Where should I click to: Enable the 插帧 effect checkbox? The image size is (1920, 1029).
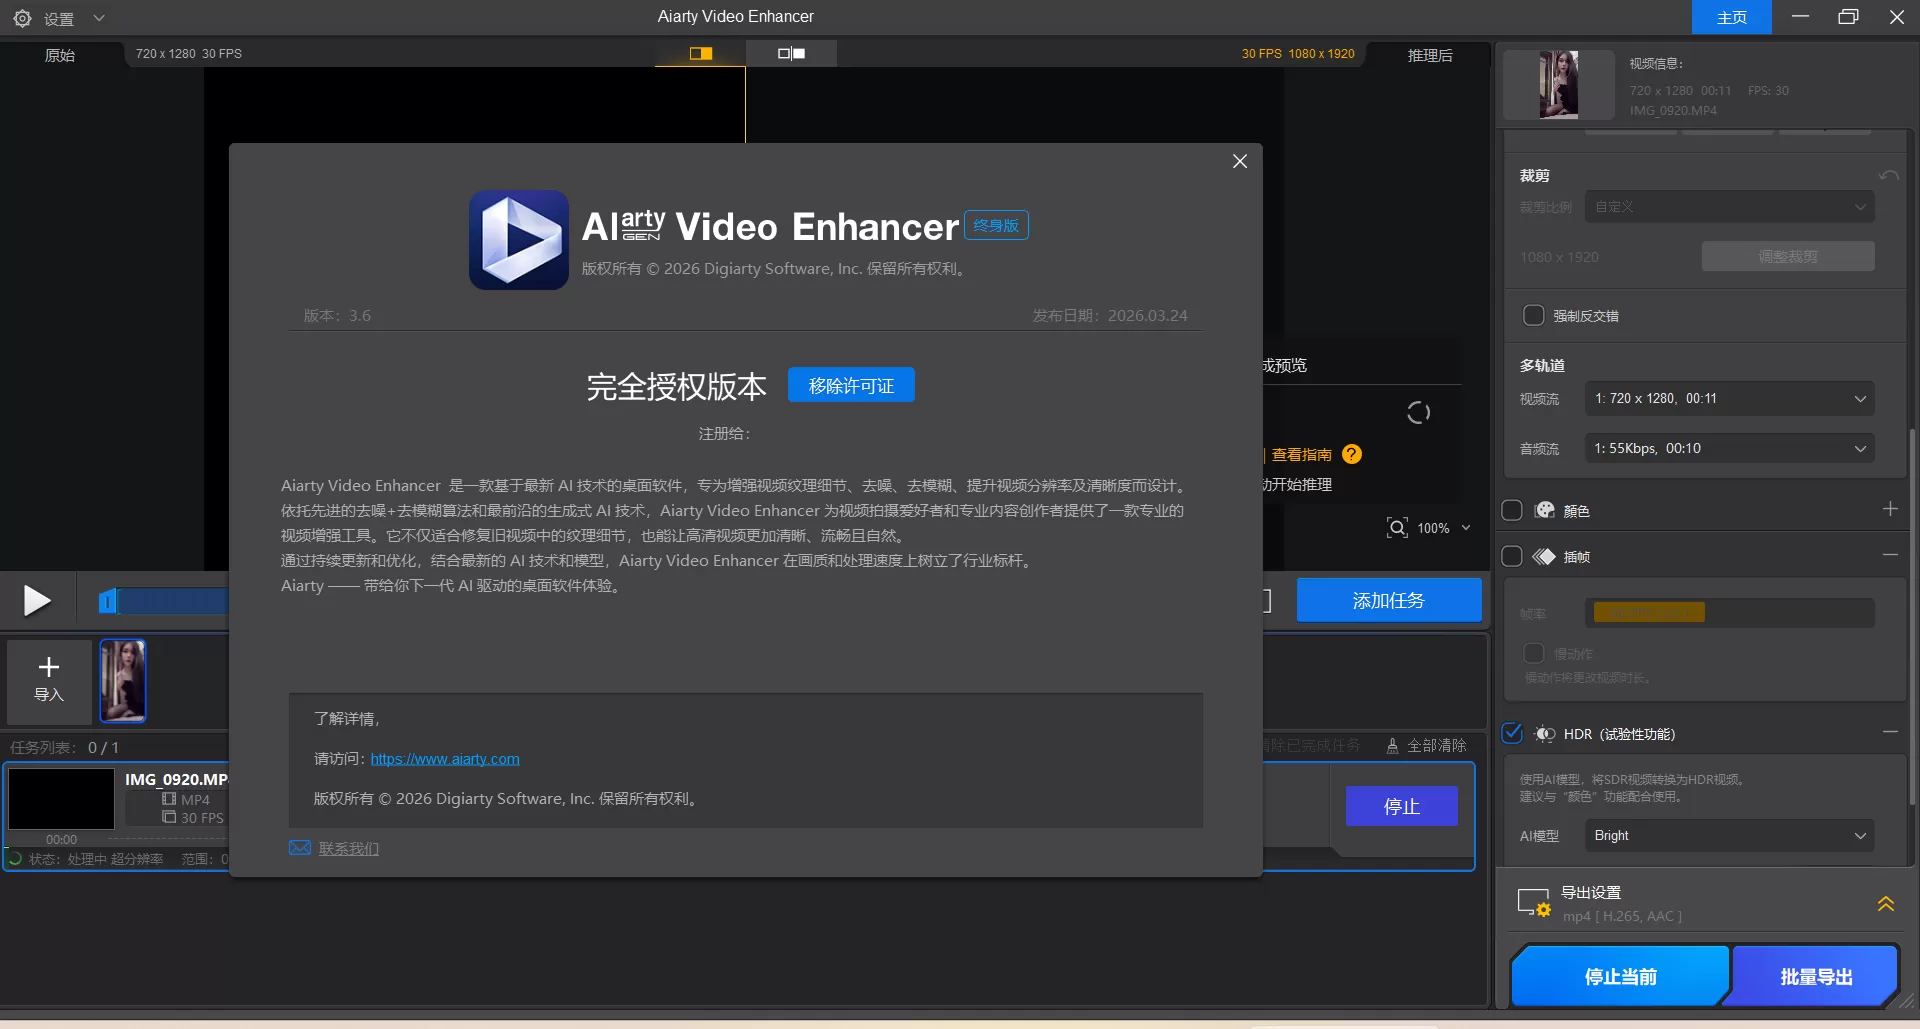click(1511, 556)
